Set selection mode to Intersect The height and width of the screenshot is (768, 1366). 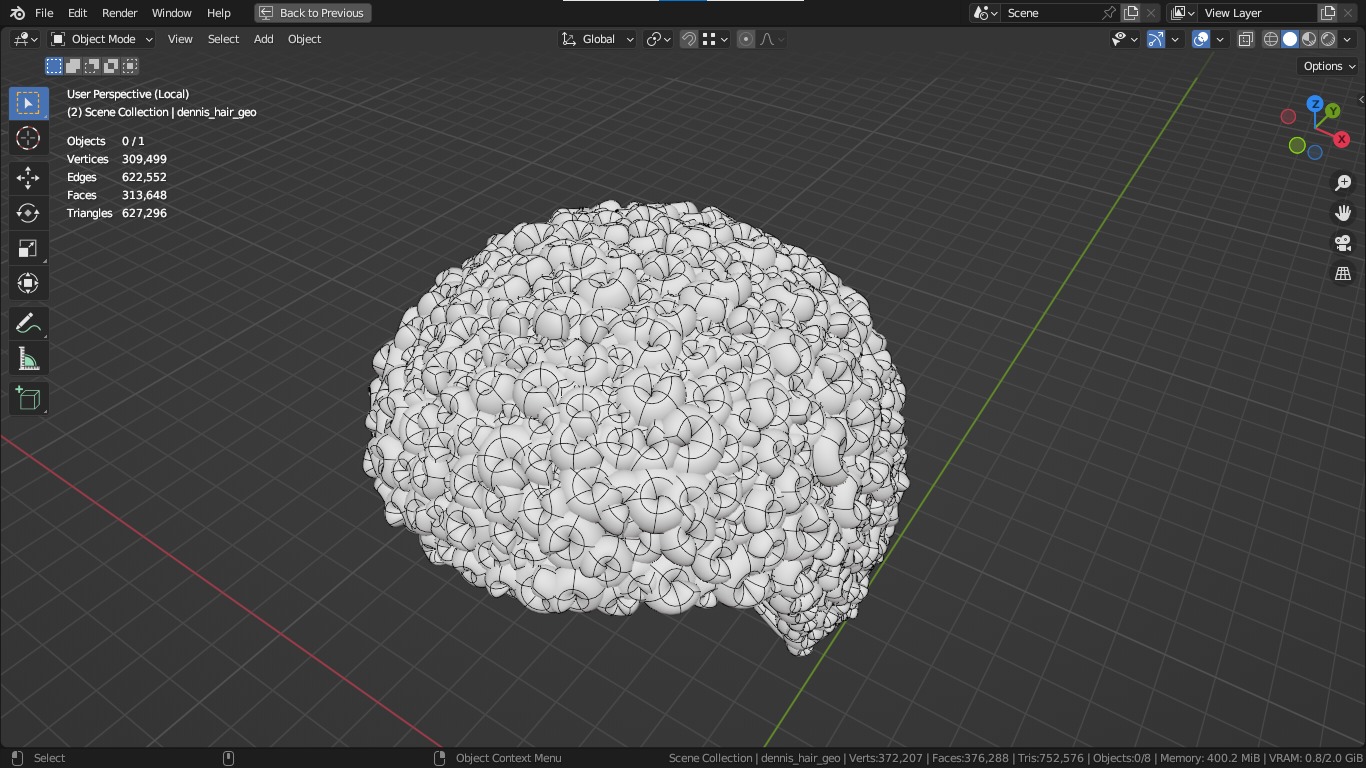coord(130,66)
